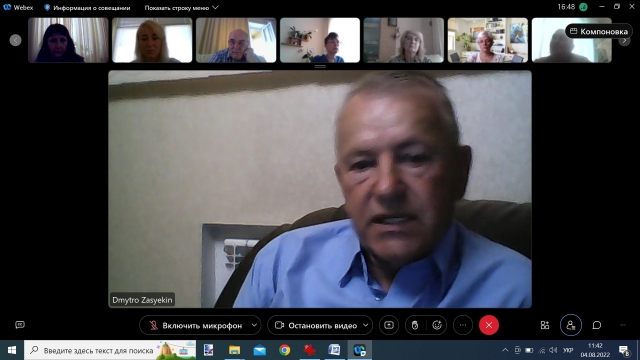Open the notification center icon

point(624,350)
